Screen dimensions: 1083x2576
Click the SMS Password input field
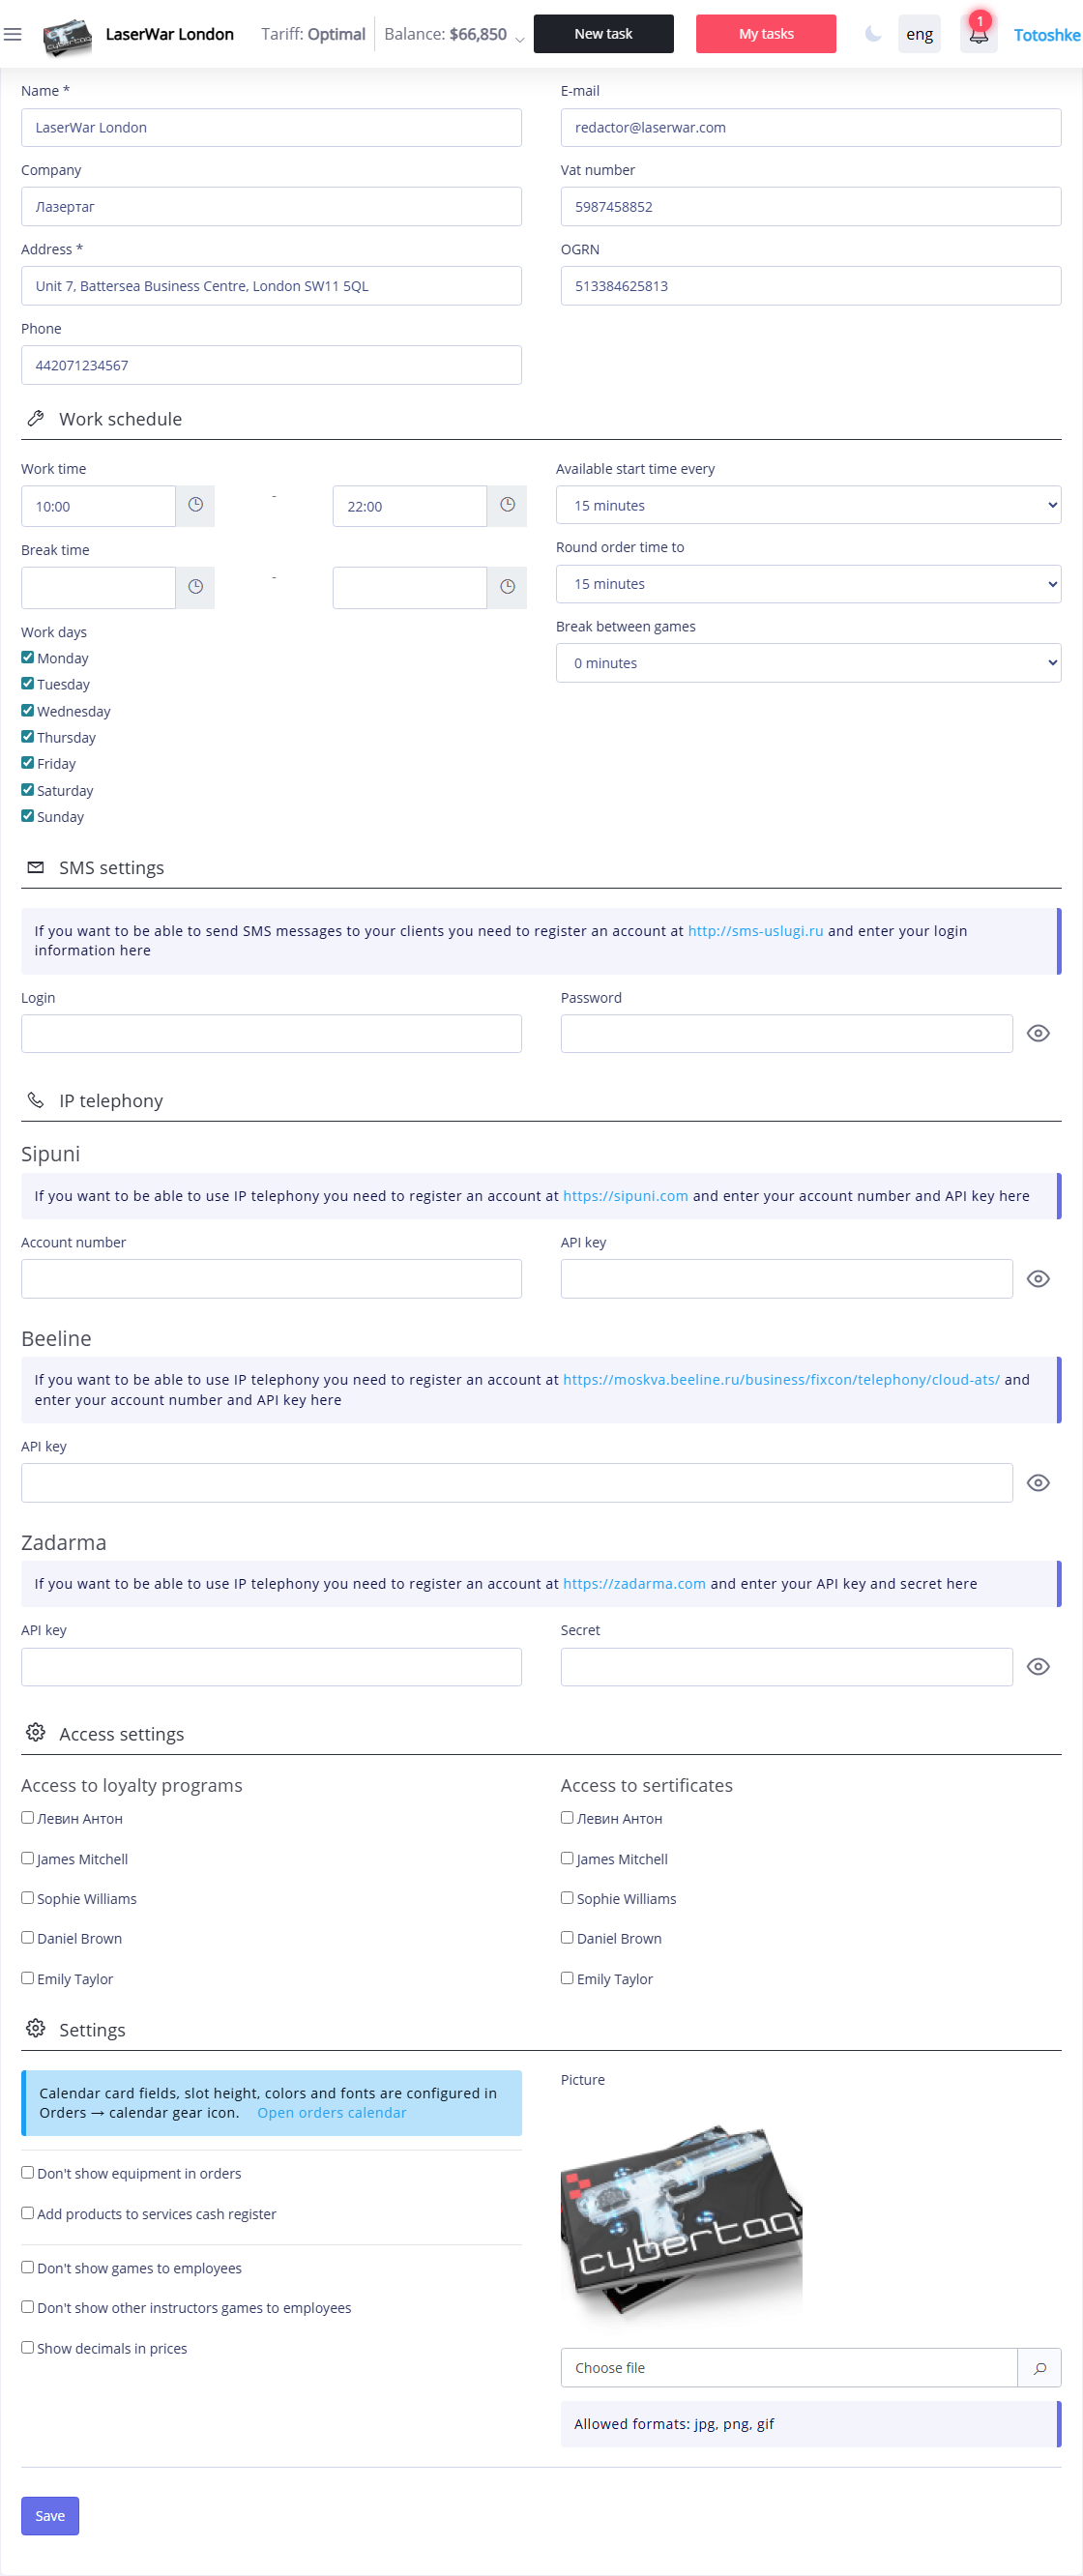[x=786, y=1033]
